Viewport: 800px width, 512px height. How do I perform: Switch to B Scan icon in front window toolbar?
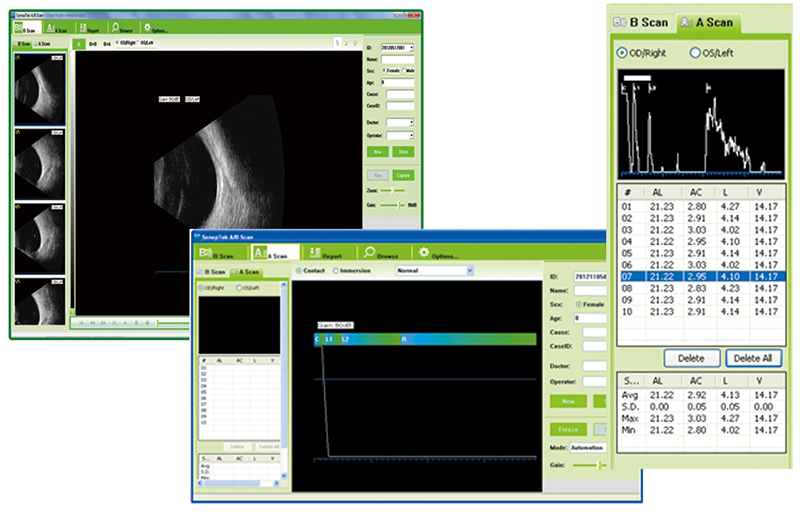[x=205, y=252]
